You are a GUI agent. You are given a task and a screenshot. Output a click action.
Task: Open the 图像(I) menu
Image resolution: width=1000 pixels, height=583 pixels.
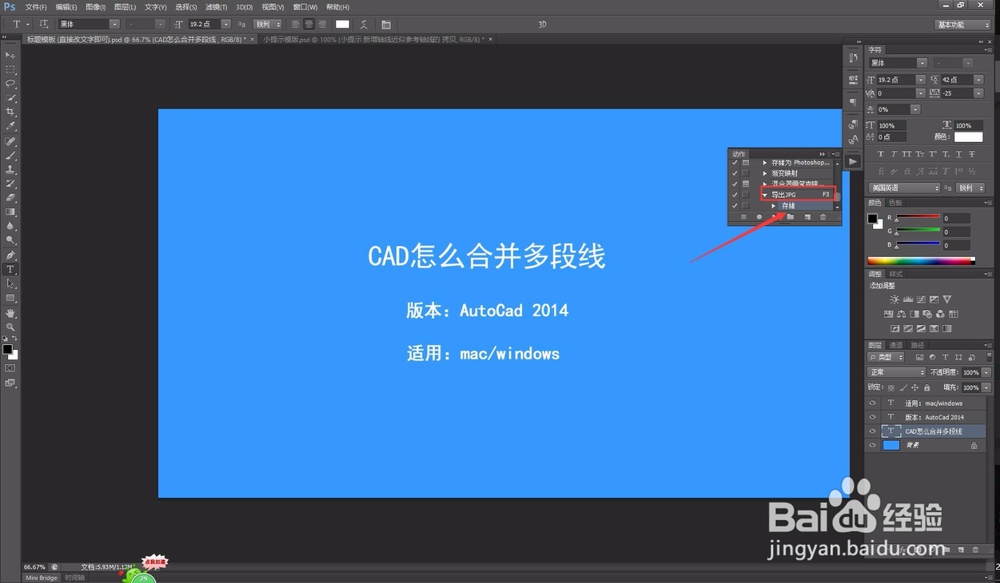pyautogui.click(x=96, y=7)
